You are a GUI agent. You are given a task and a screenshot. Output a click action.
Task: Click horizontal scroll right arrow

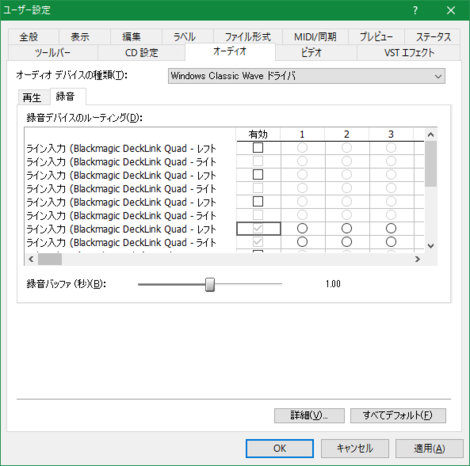[417, 259]
